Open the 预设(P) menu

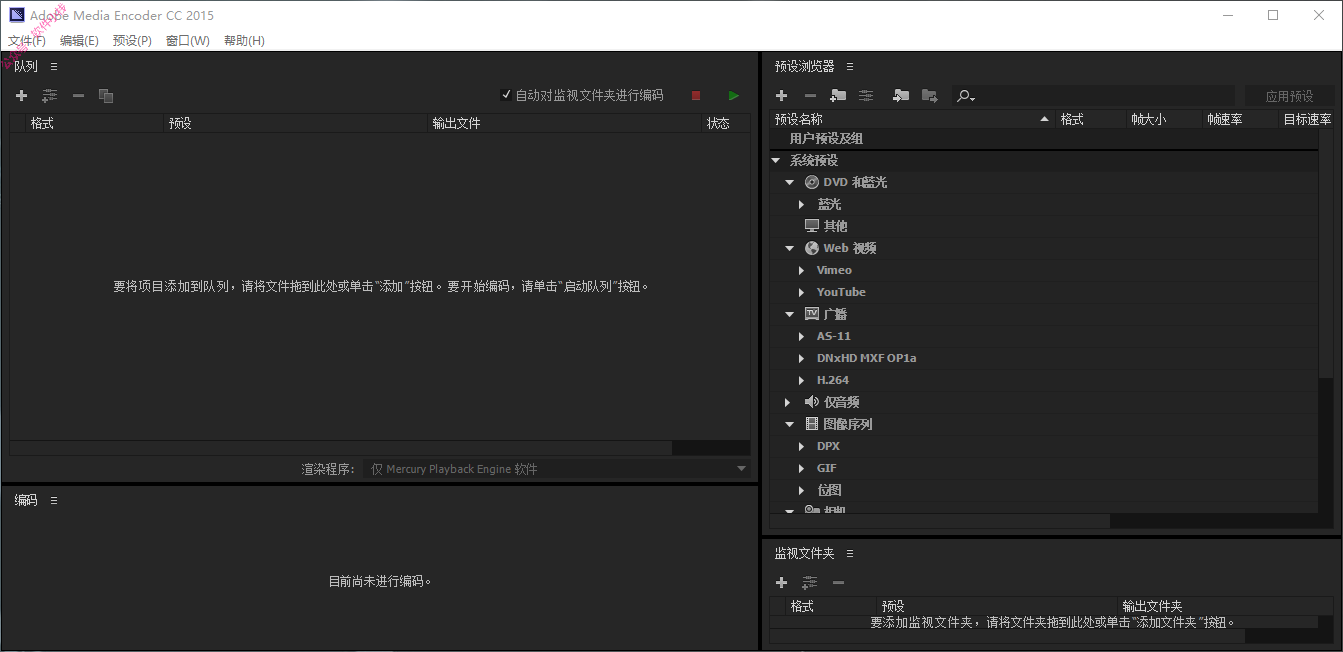click(x=132, y=41)
